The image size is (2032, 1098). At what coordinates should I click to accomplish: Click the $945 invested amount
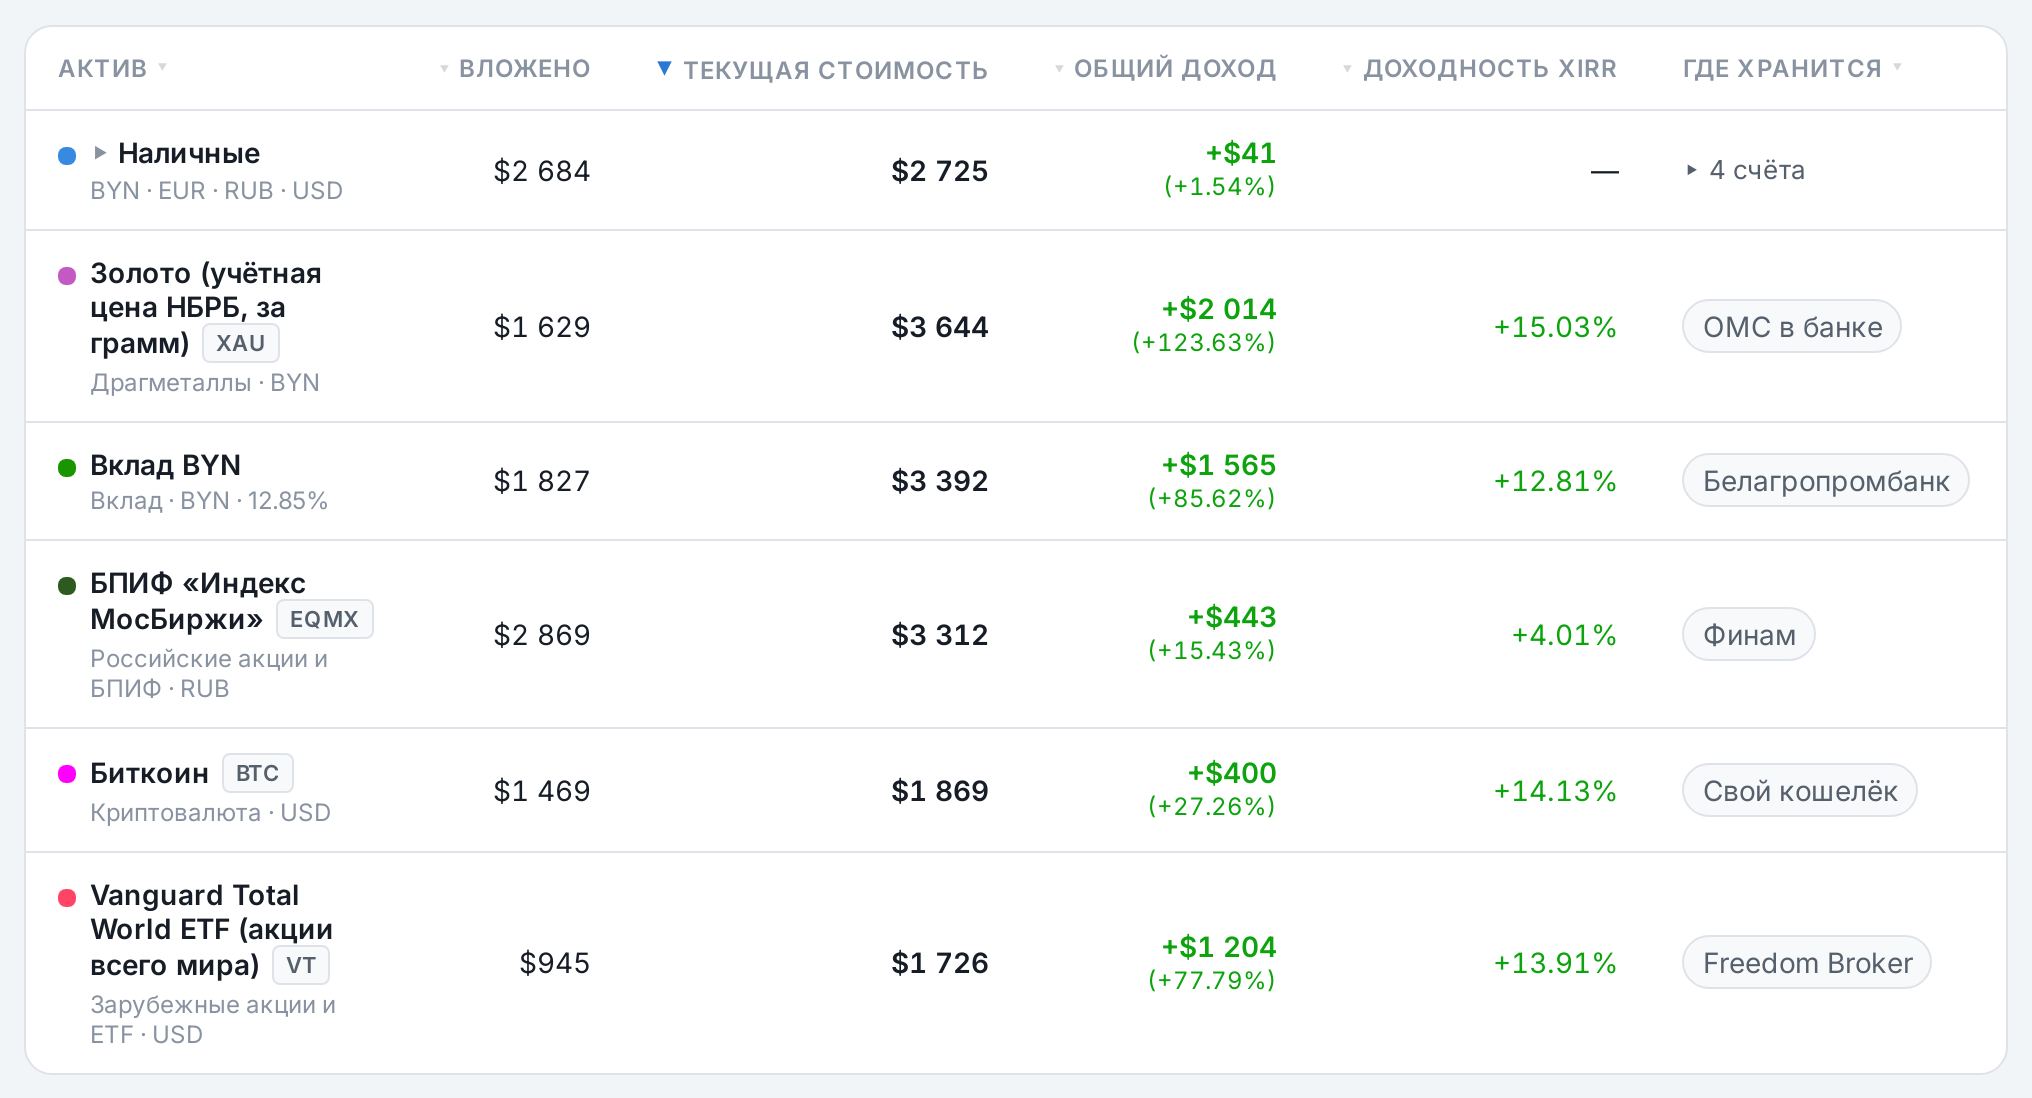tap(555, 963)
